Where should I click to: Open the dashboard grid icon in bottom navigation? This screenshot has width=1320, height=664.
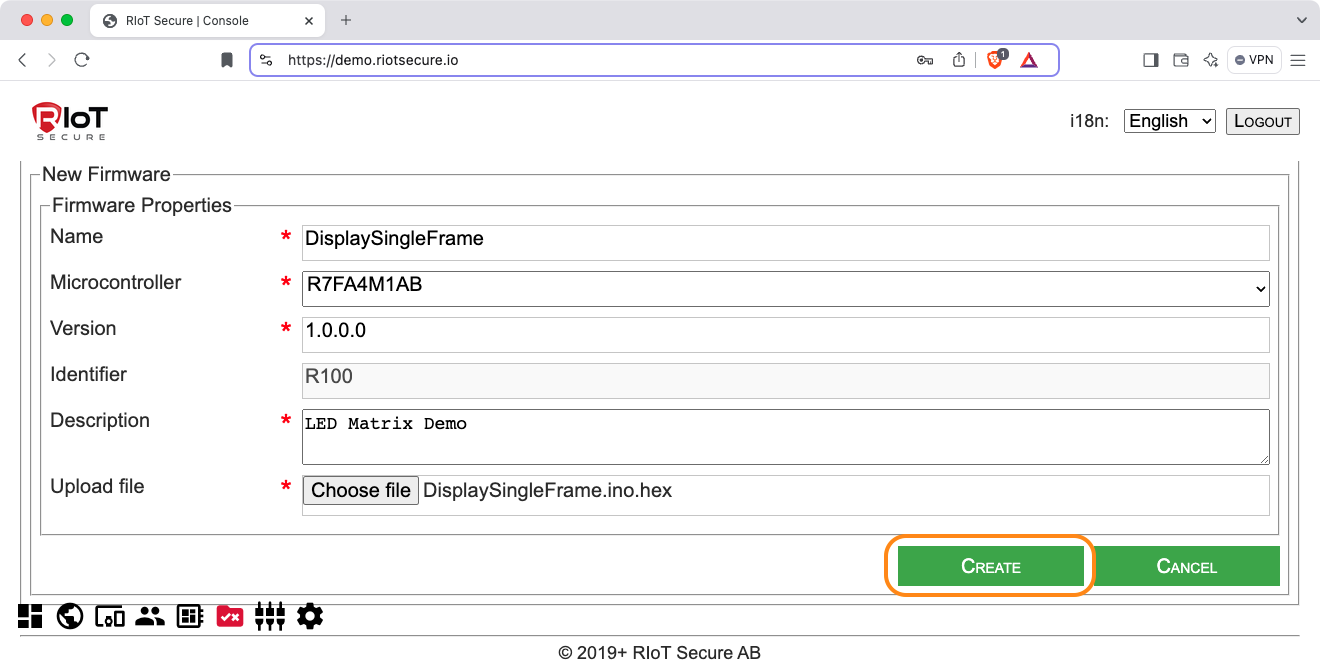30,616
